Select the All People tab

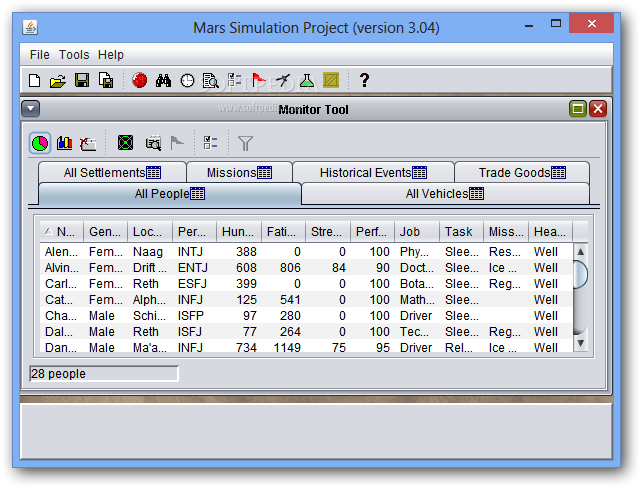(170, 194)
